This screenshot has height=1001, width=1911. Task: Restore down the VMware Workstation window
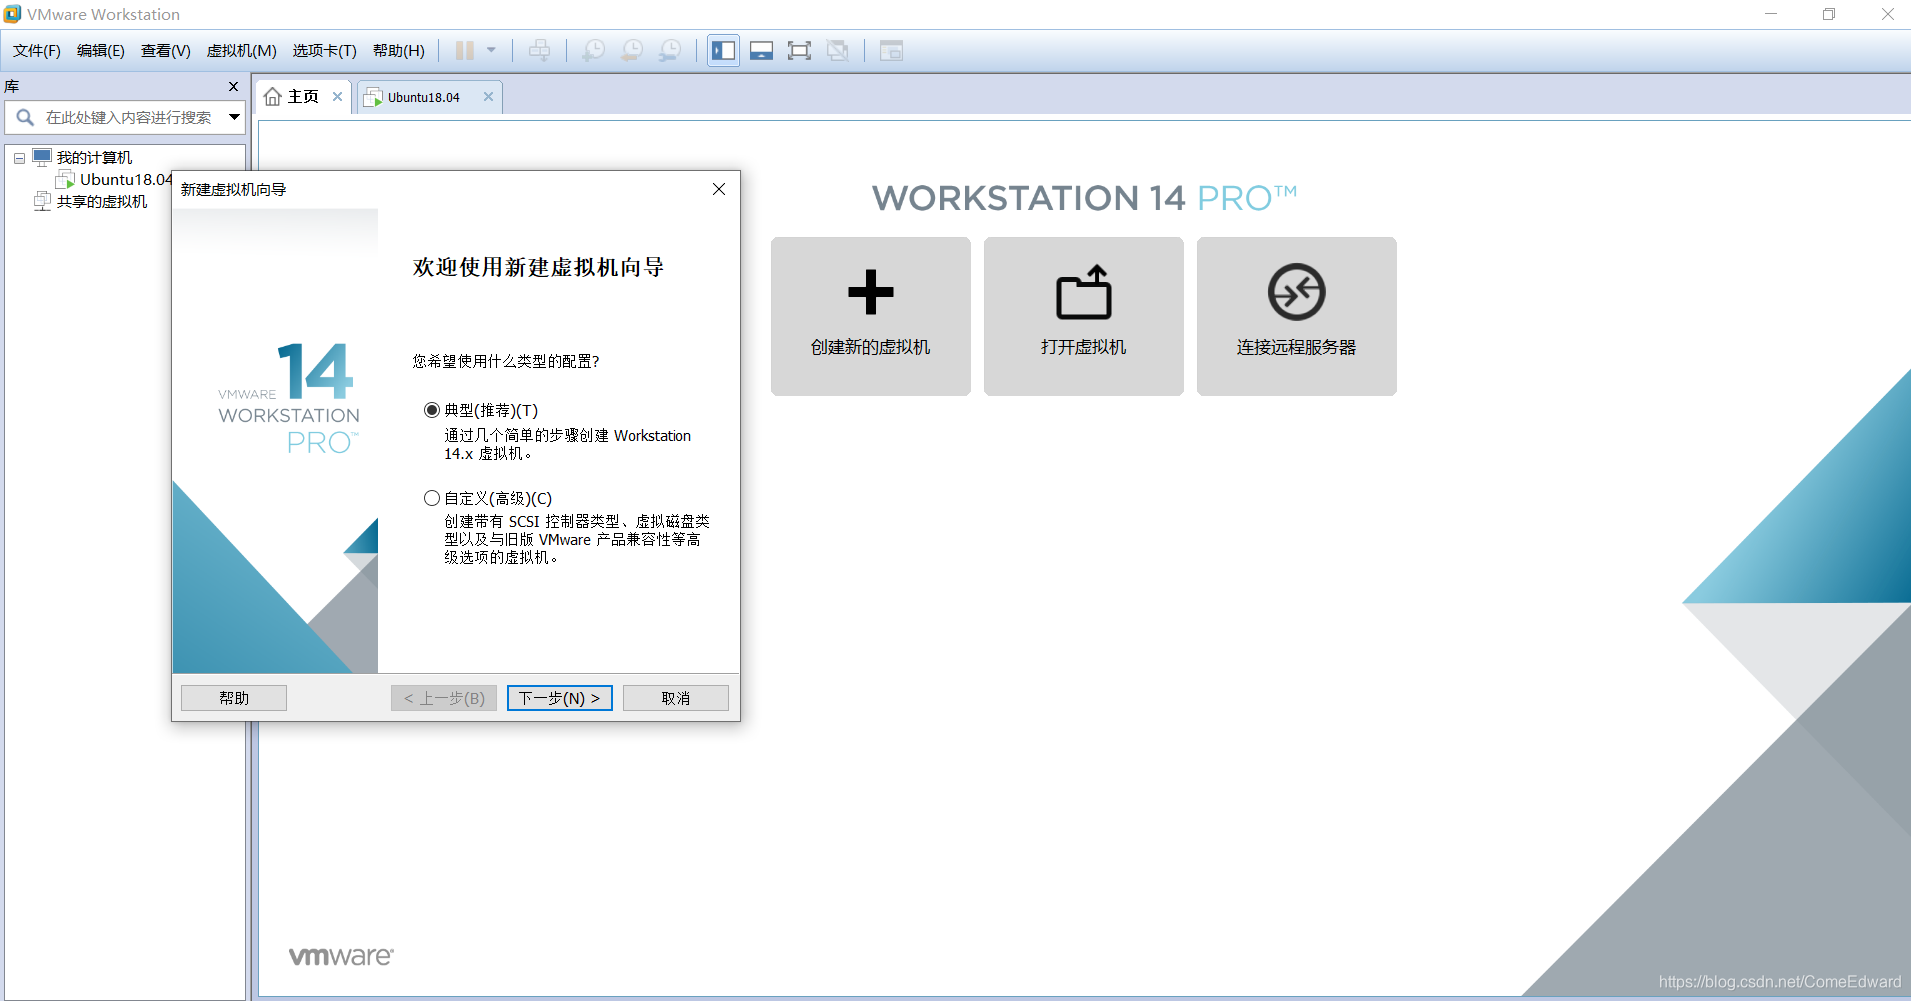1829,14
